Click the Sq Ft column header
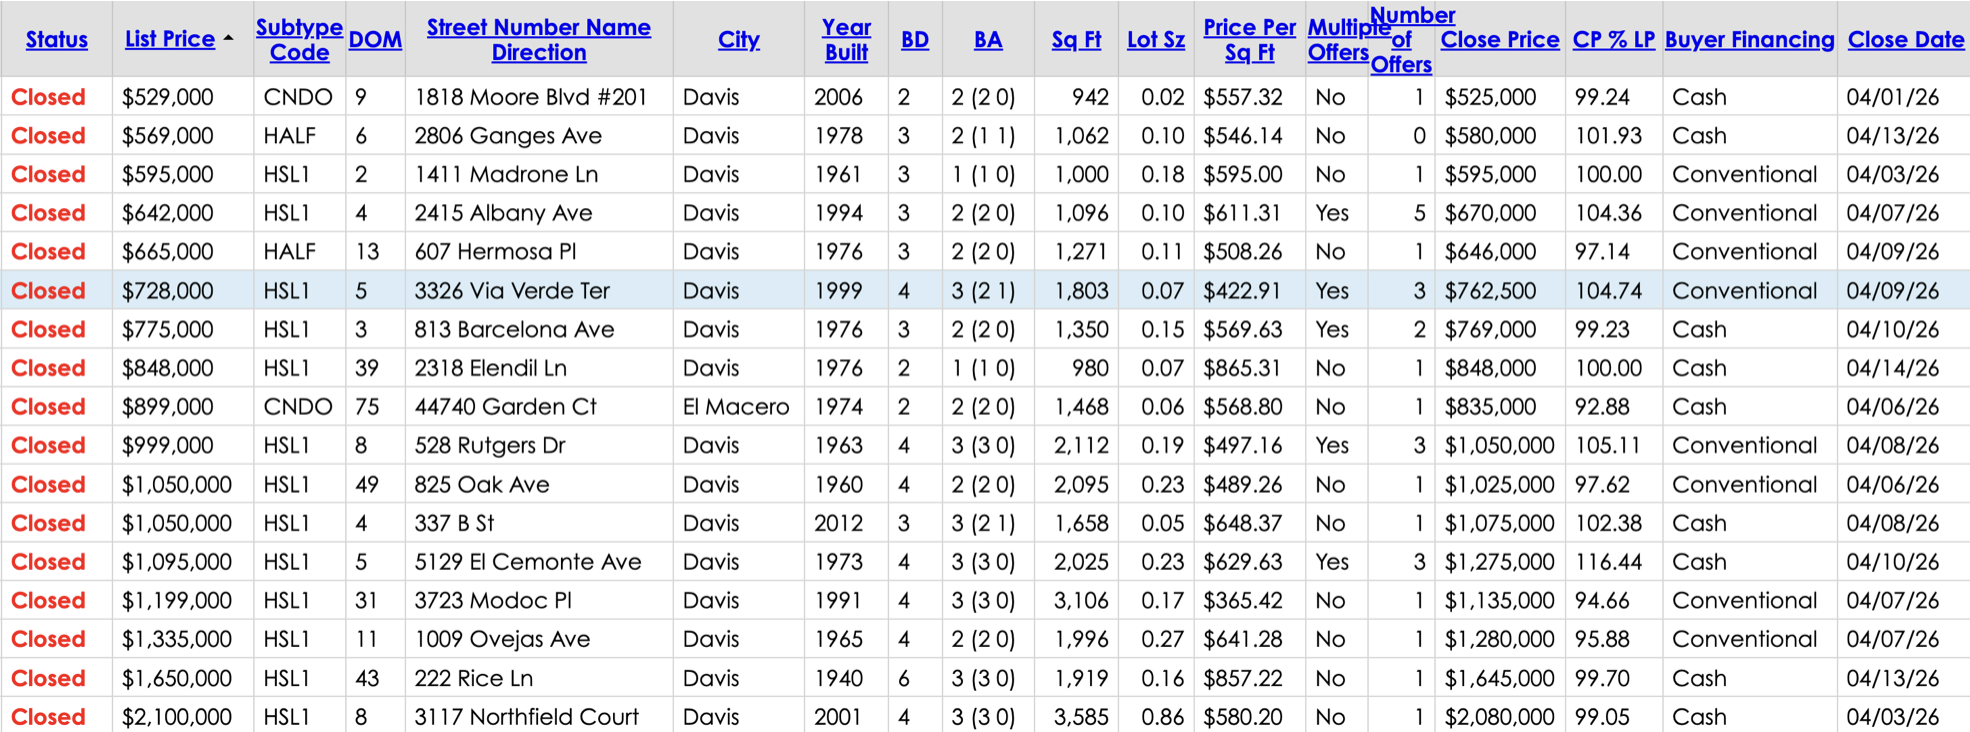Screen dimensions: 1970x732 click(x=1076, y=40)
